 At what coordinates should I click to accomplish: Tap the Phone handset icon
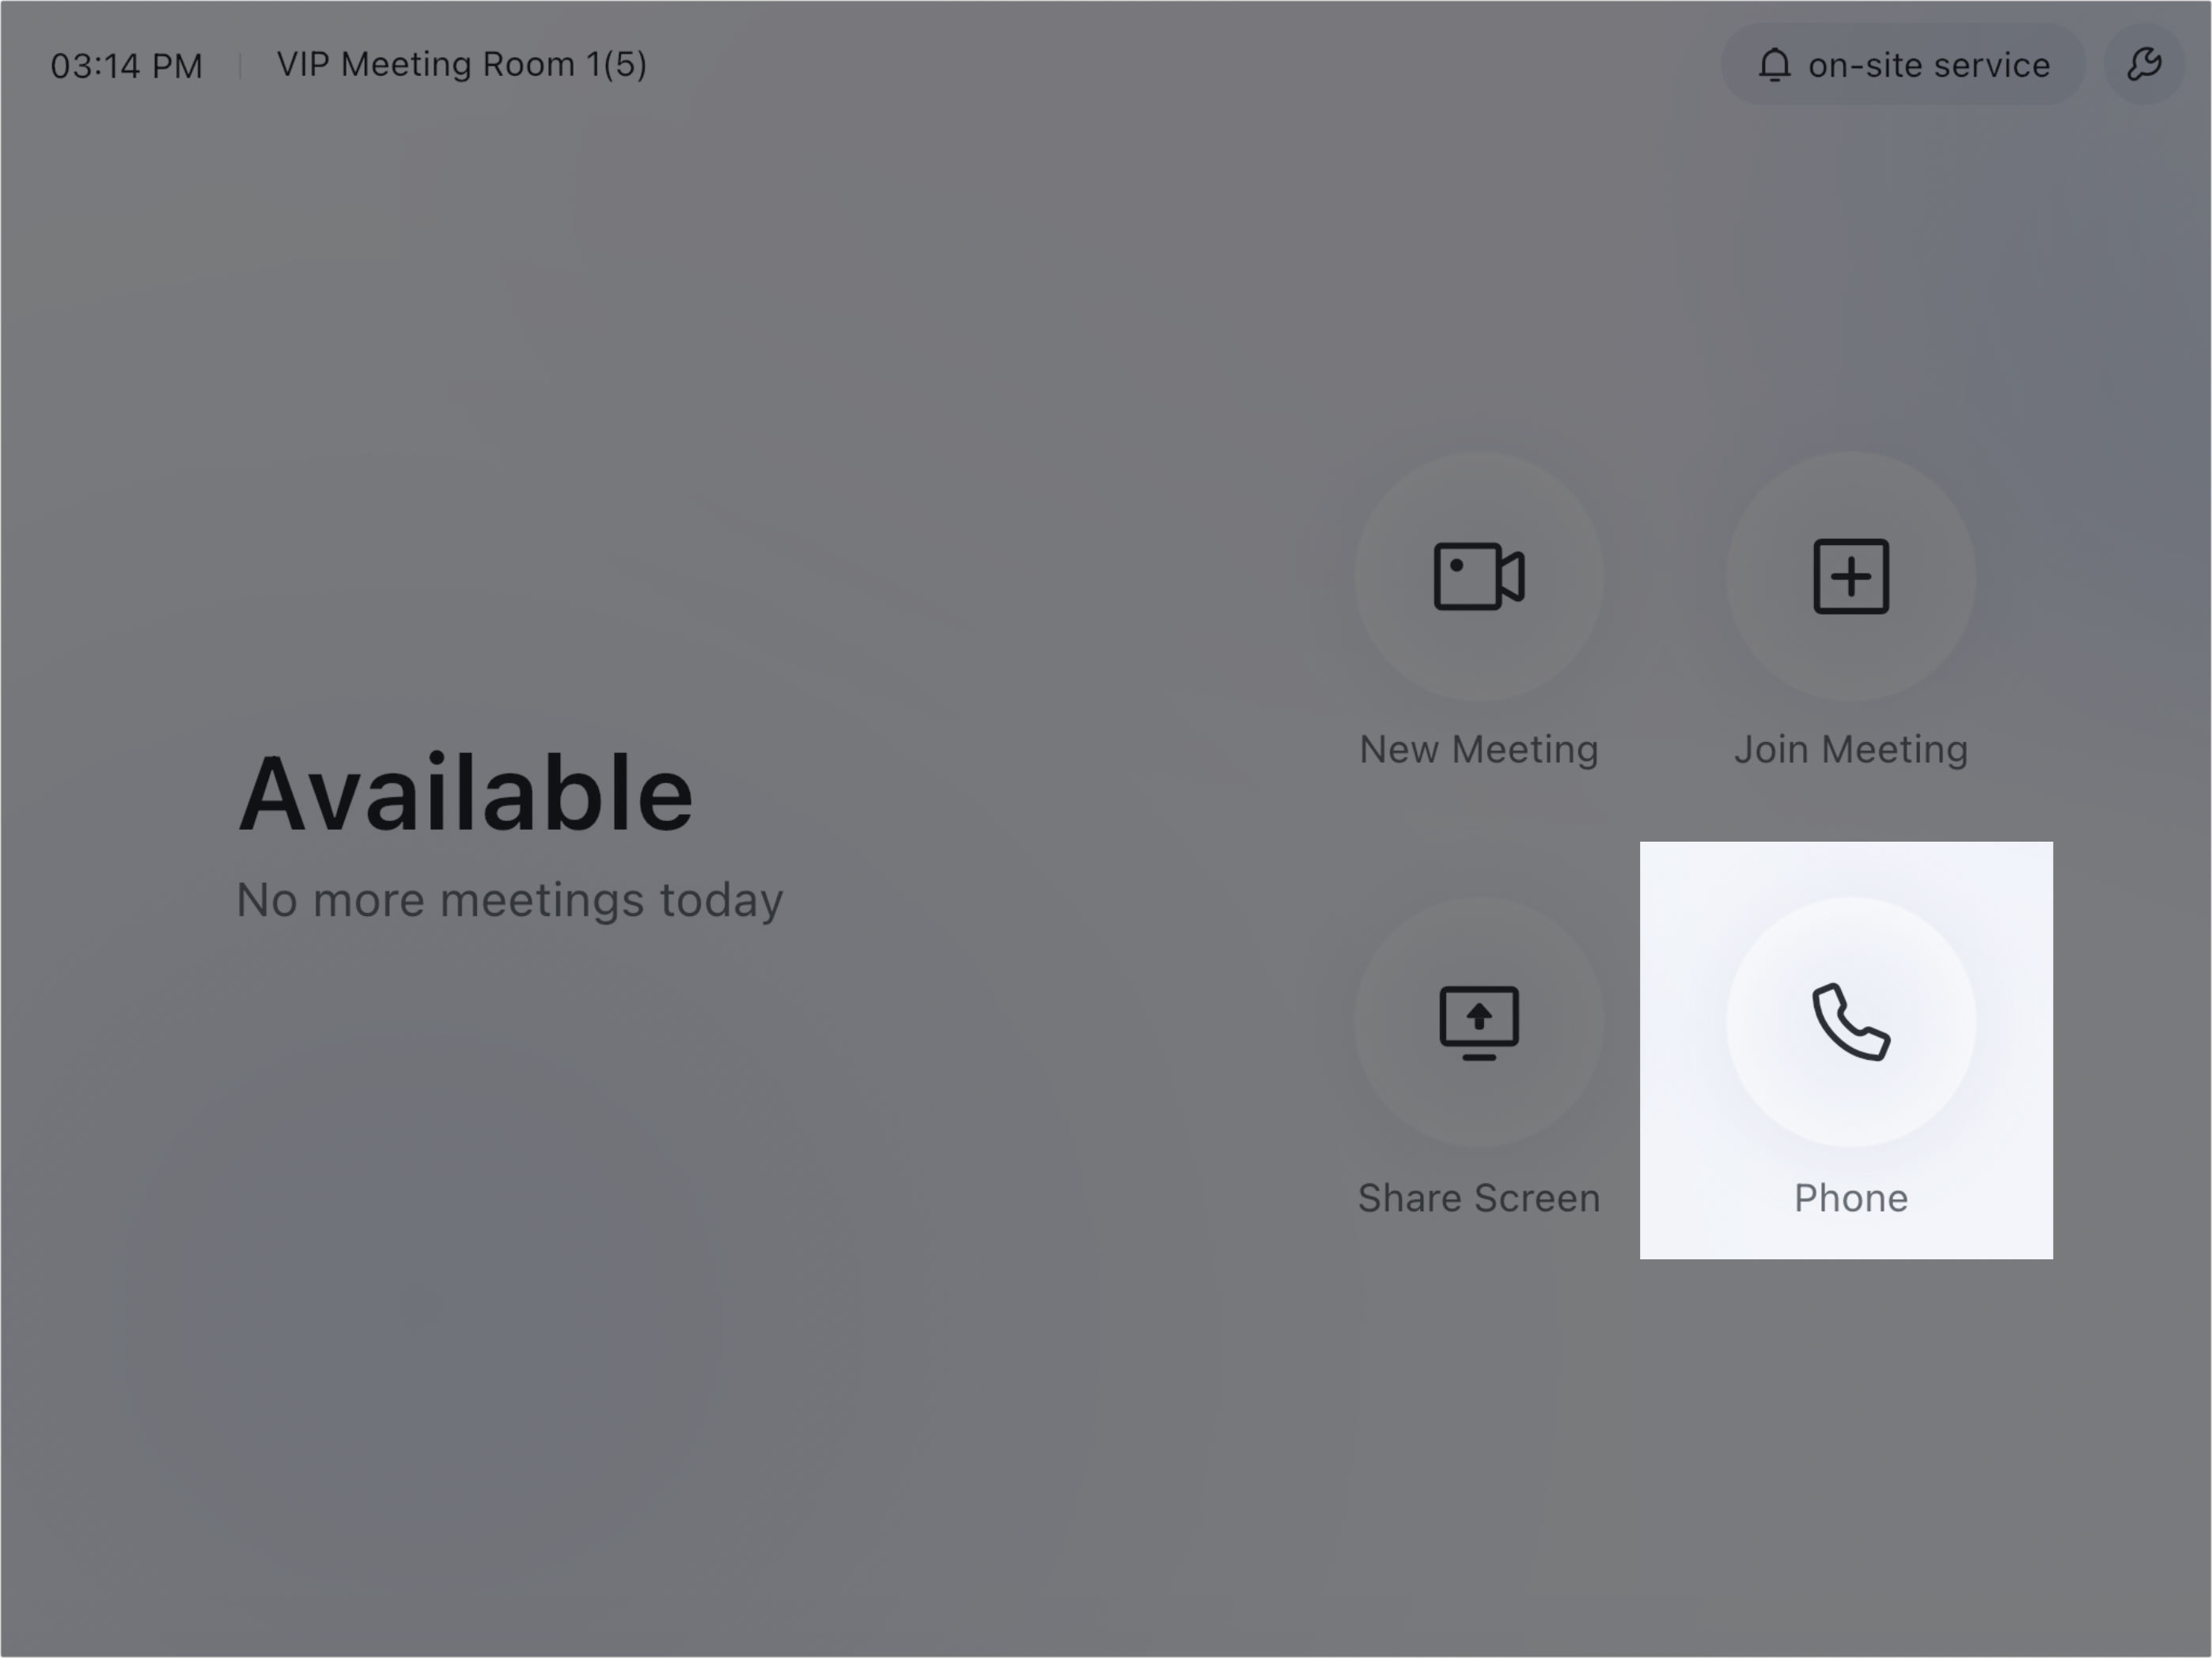[1851, 1022]
